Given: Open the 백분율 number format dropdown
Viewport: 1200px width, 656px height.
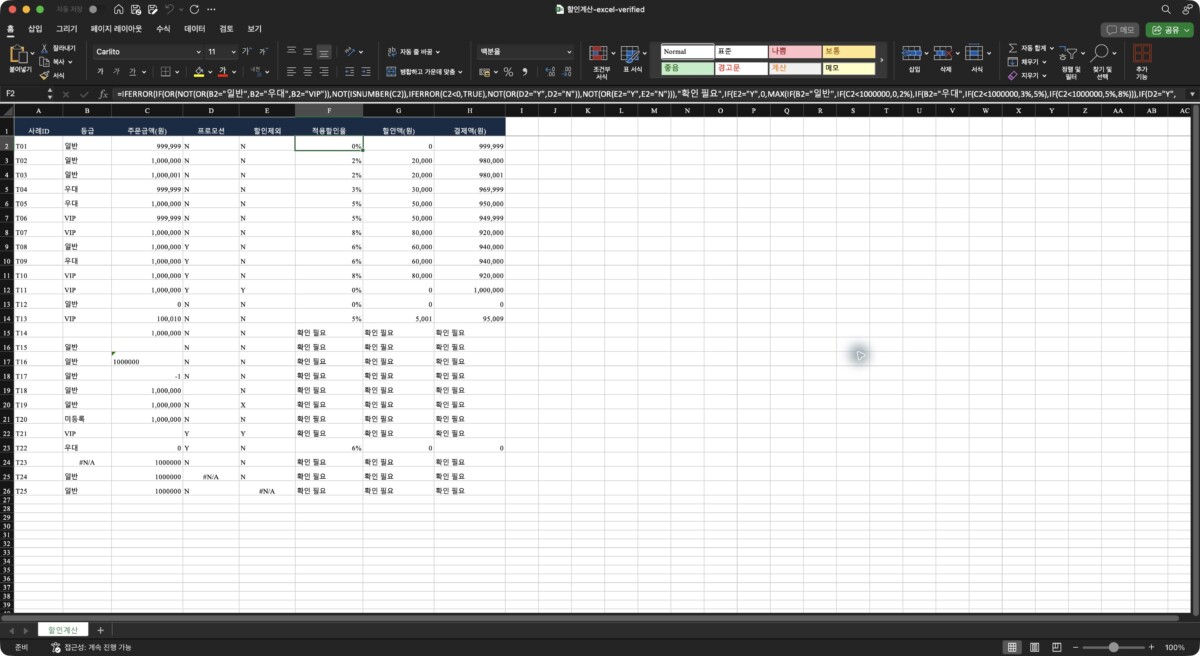Looking at the screenshot, I should (x=569, y=51).
